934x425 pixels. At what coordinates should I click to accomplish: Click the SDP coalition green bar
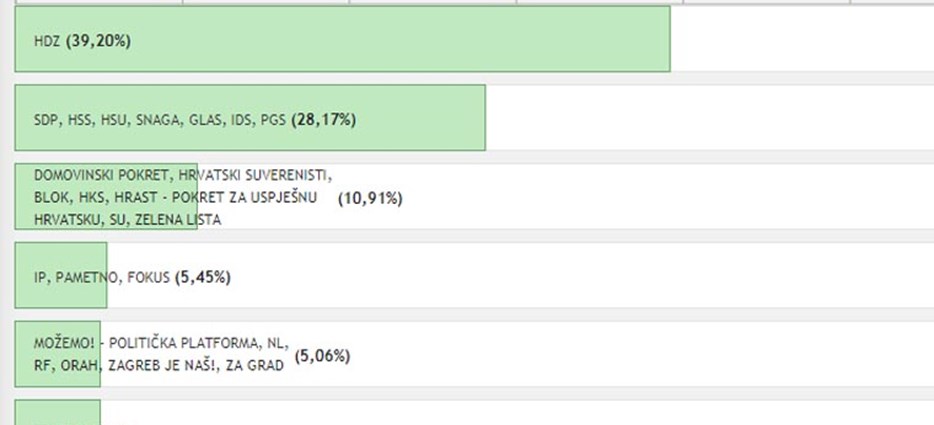pos(250,117)
